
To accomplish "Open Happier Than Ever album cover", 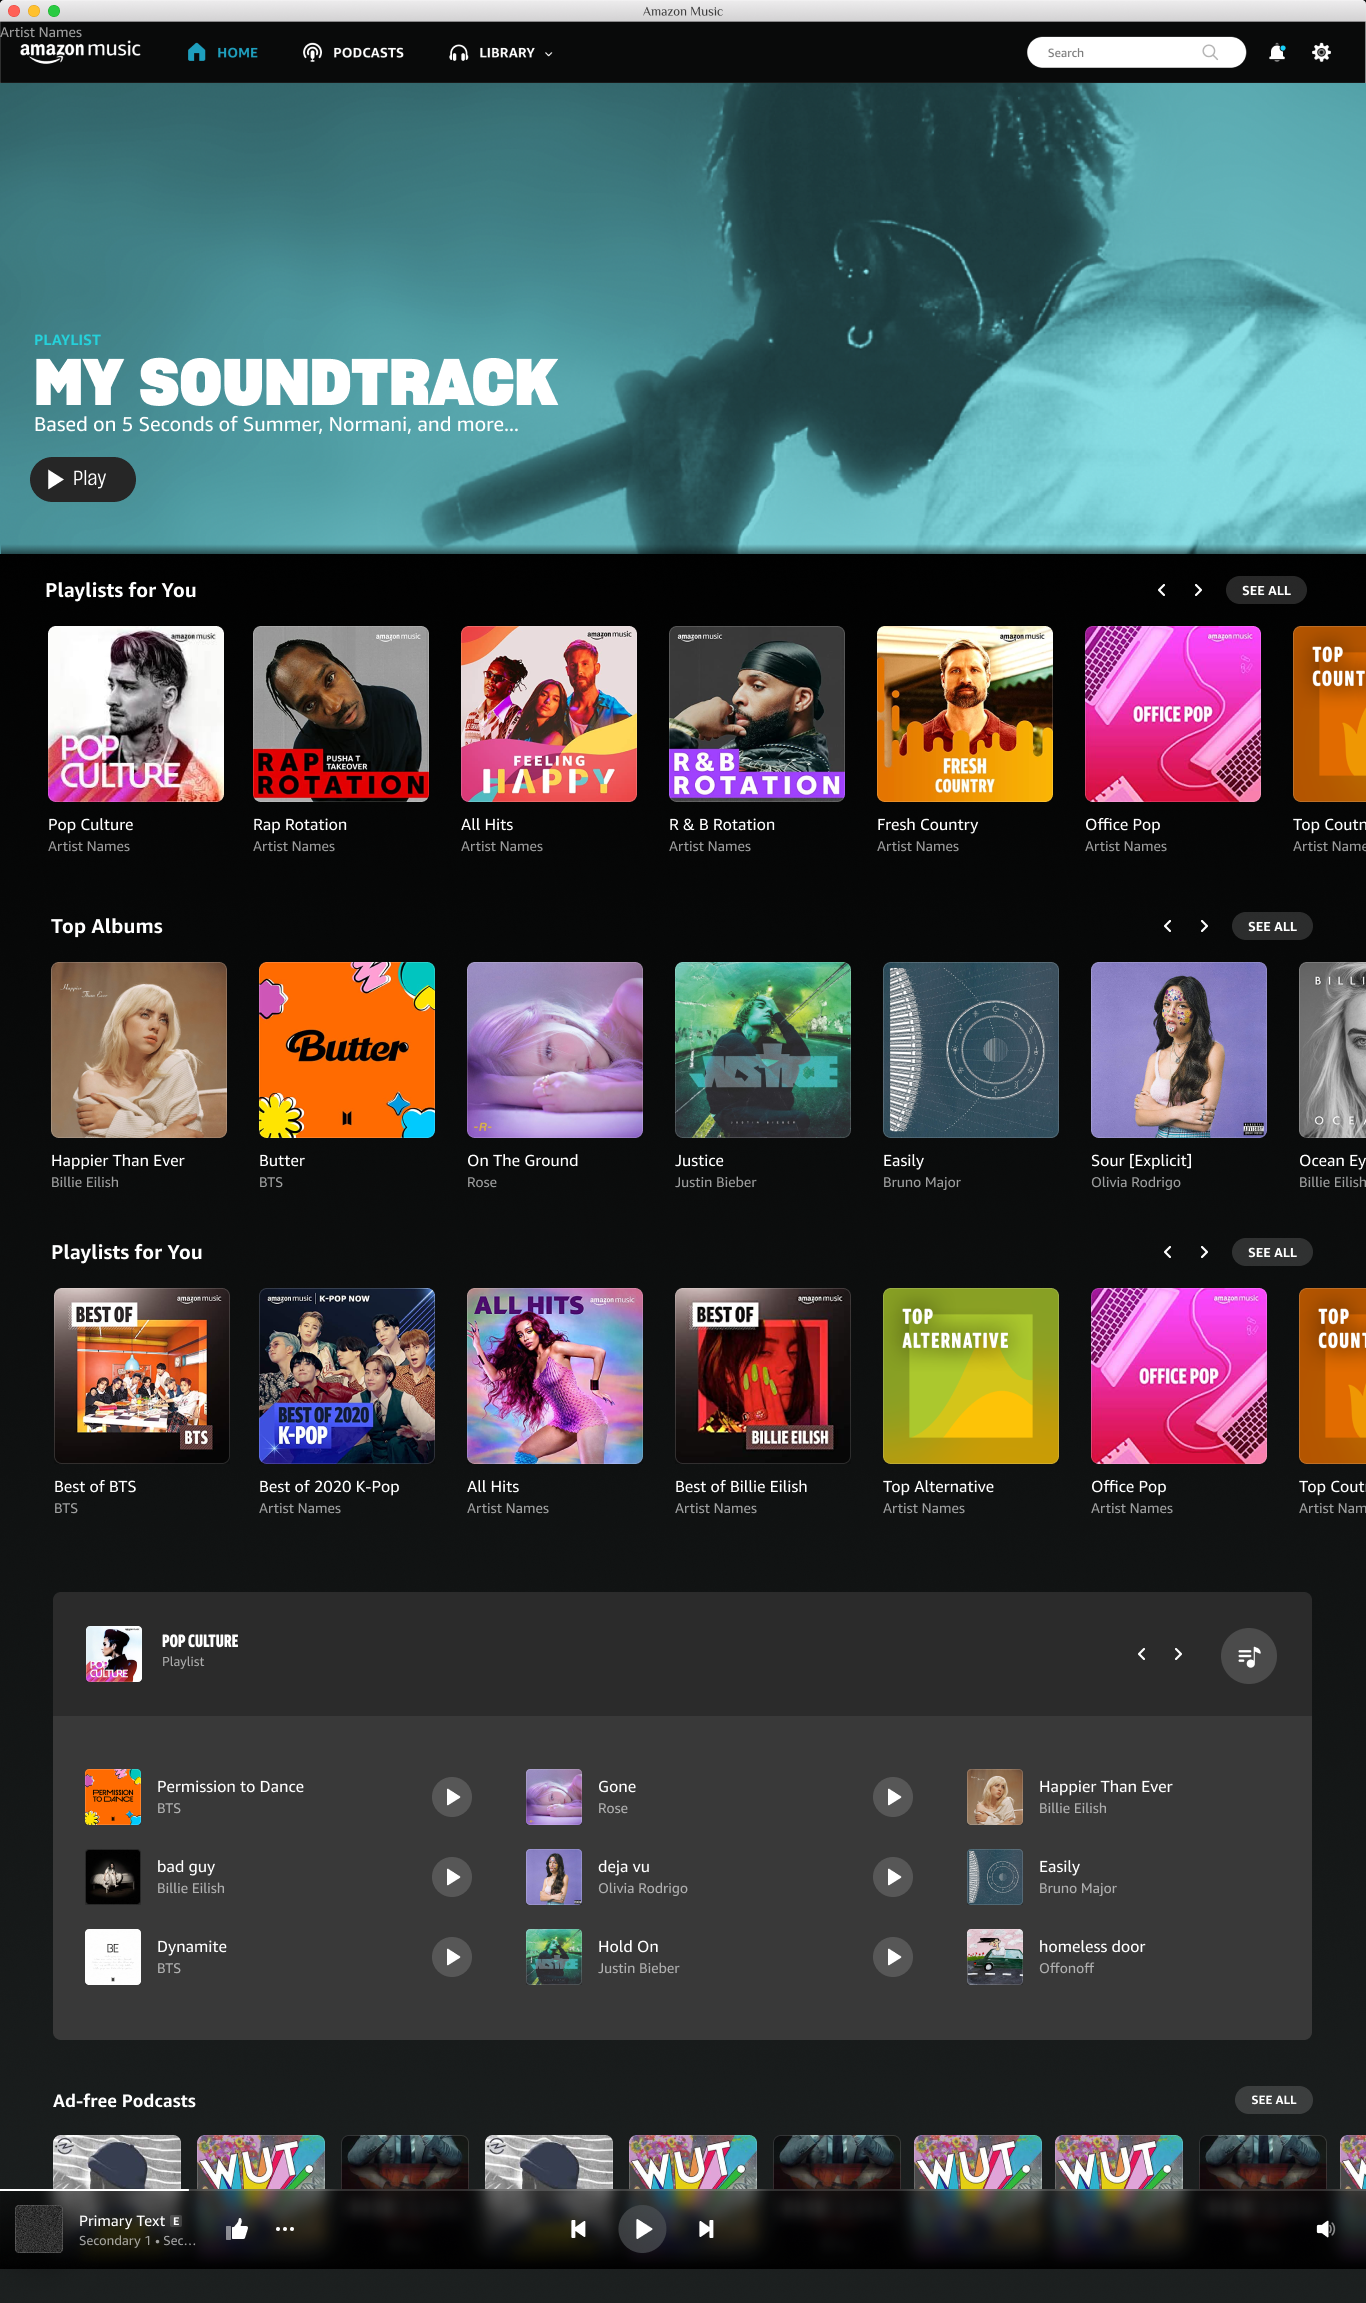I will click(x=139, y=1050).
